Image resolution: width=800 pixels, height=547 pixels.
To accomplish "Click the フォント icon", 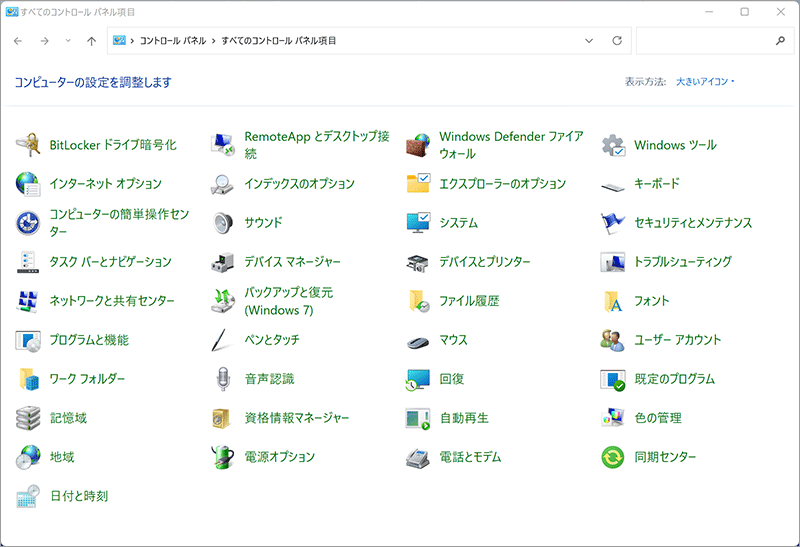I will (x=613, y=301).
